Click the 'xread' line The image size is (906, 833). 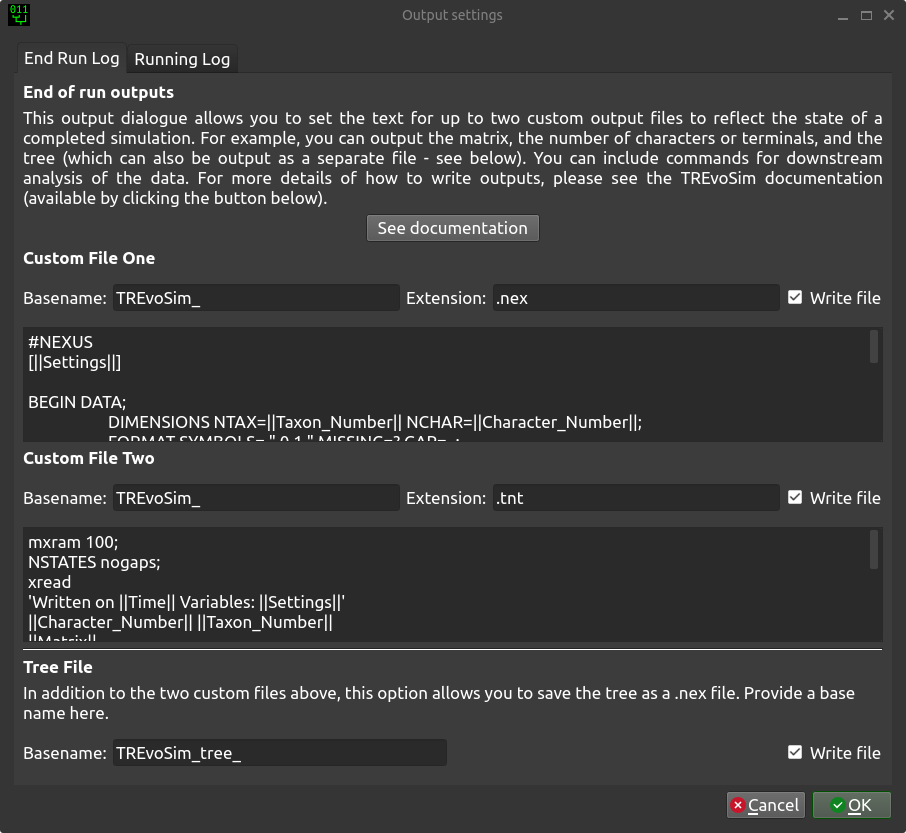pyautogui.click(x=50, y=582)
